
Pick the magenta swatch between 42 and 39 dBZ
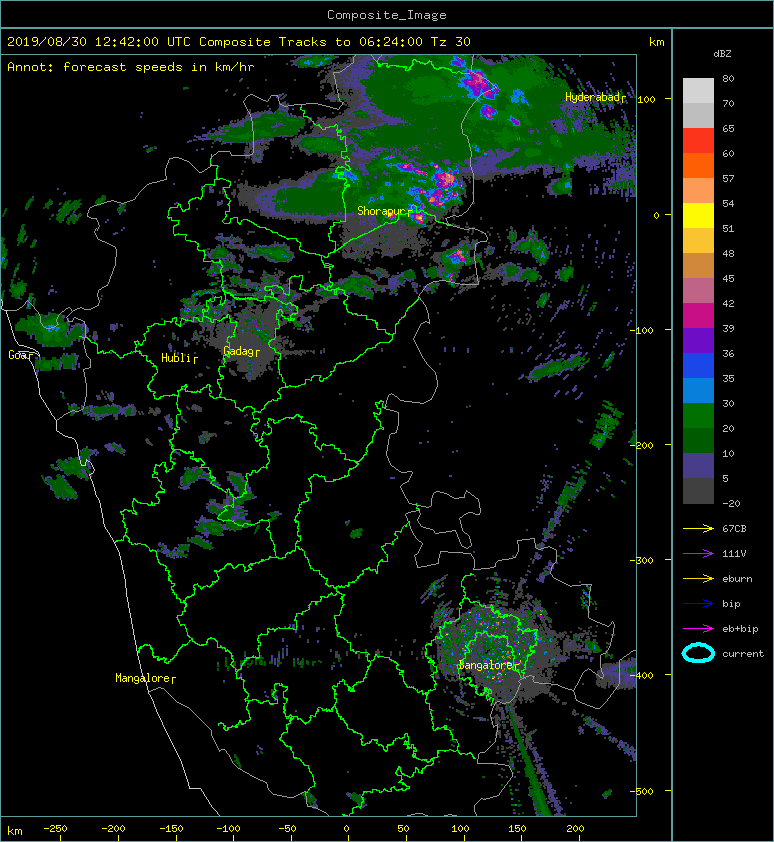point(698,316)
